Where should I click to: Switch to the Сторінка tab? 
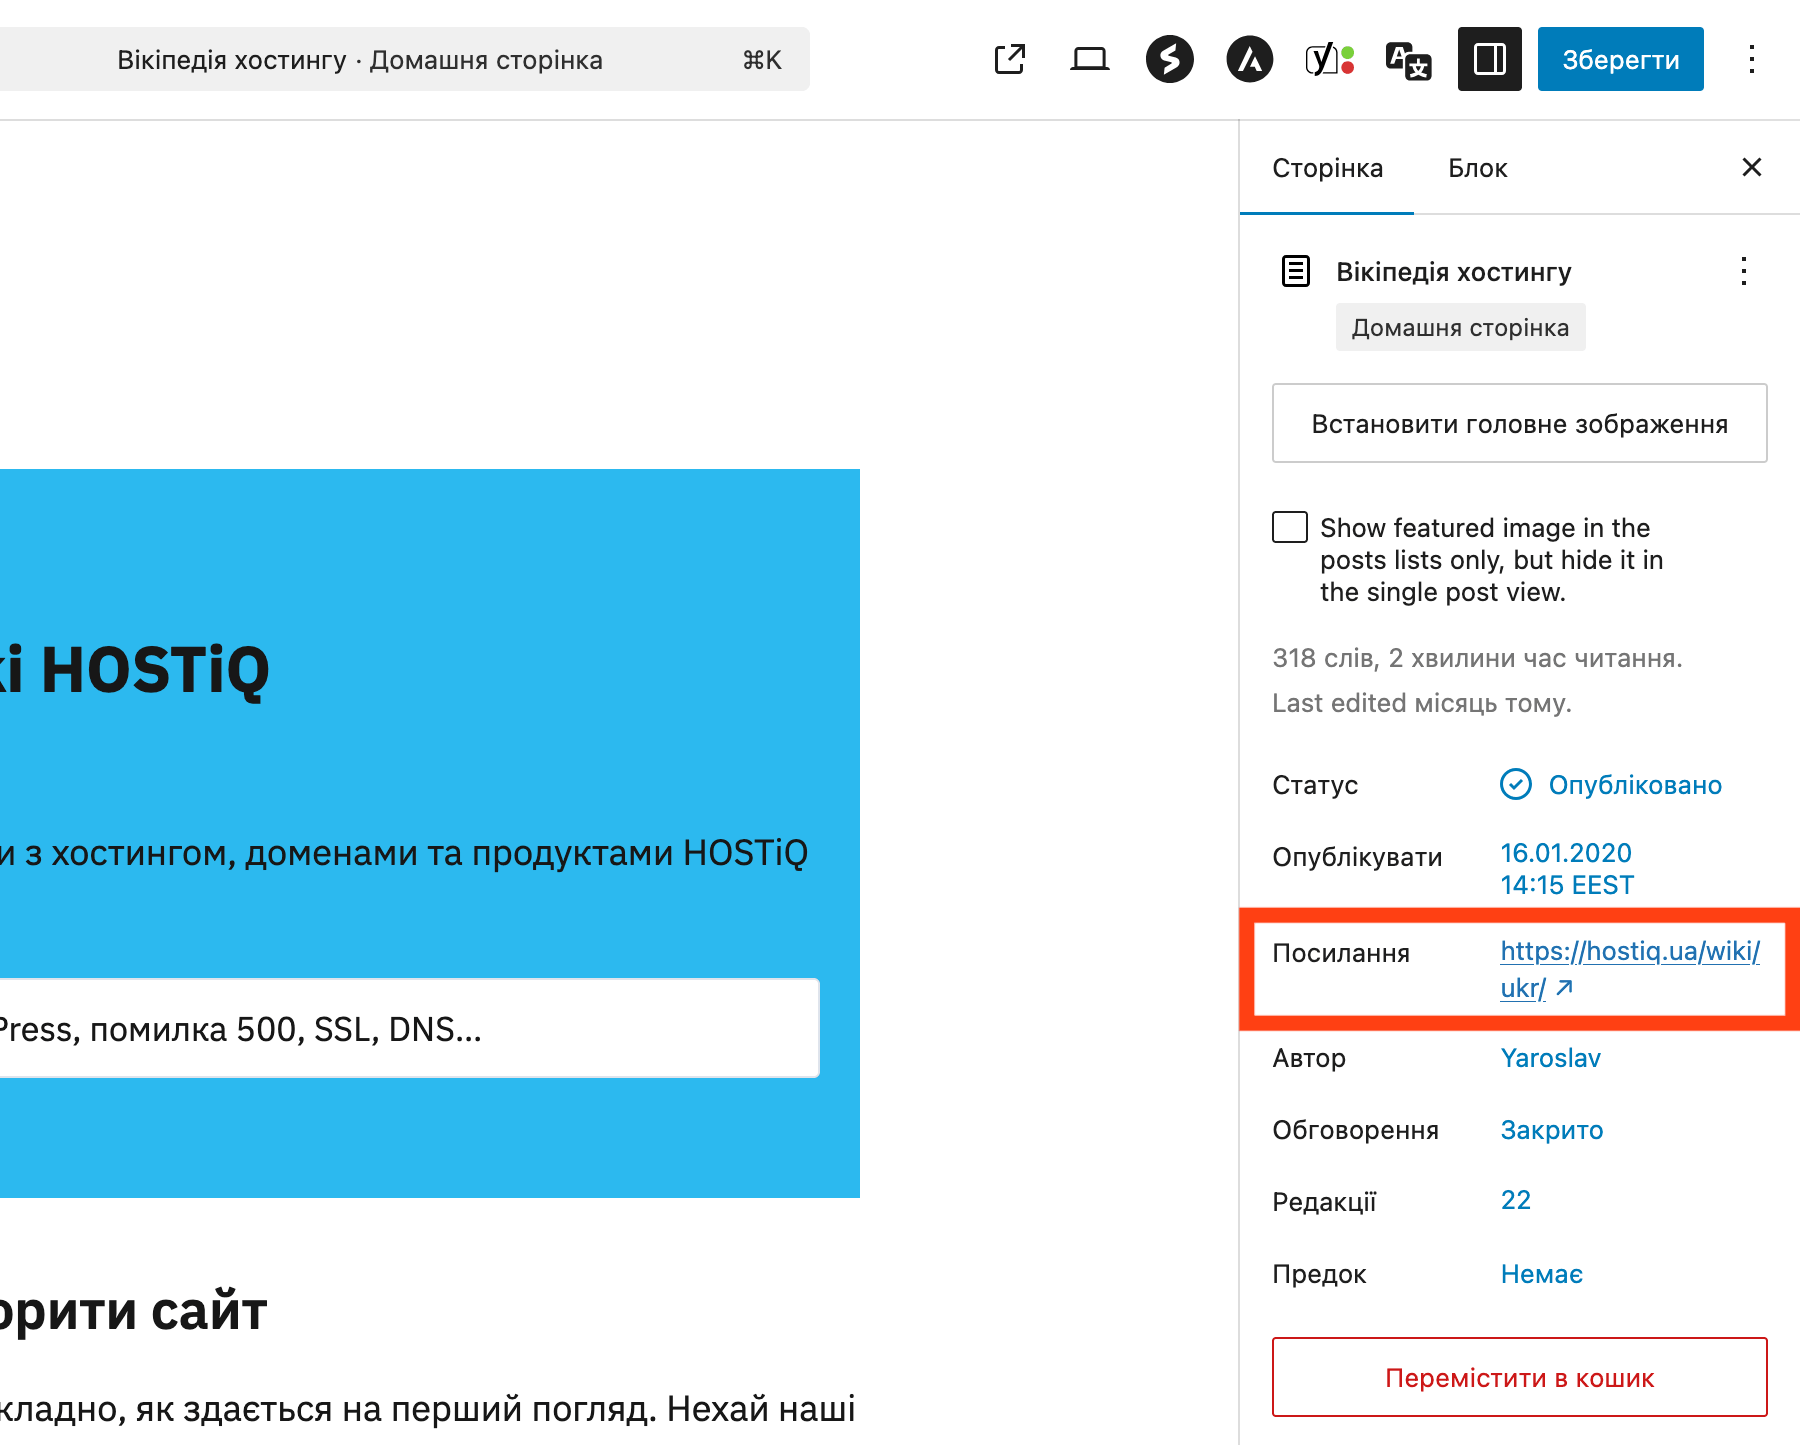point(1327,168)
